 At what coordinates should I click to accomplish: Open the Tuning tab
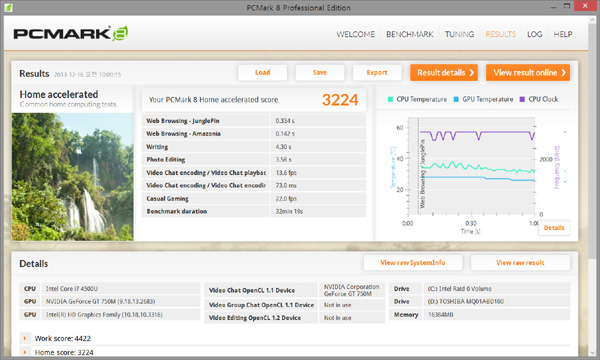[x=459, y=34]
